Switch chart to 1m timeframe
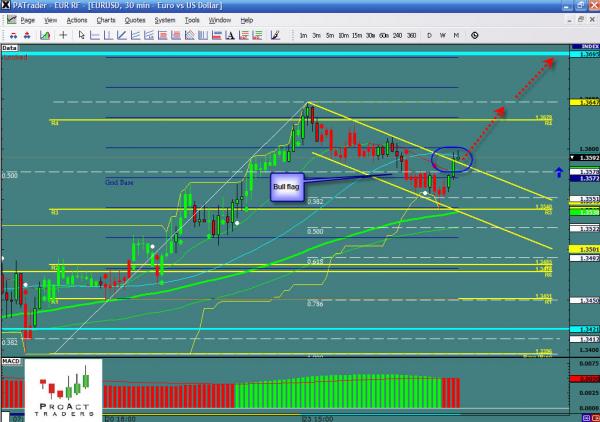Viewport: 600px width, 422px height. coord(303,36)
